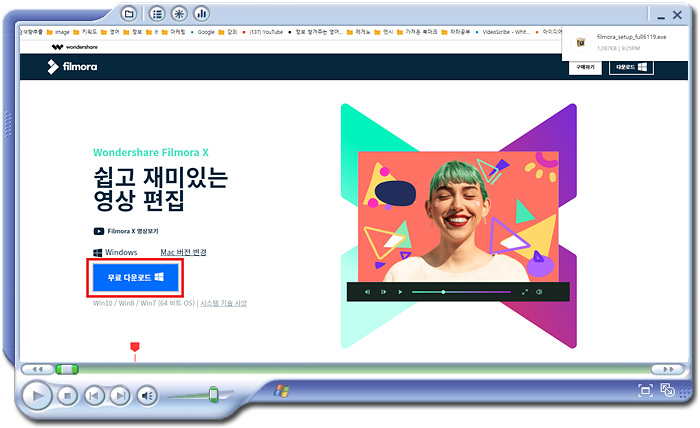Click the Mac version change link
The height and width of the screenshot is (428, 700).
click(x=183, y=252)
